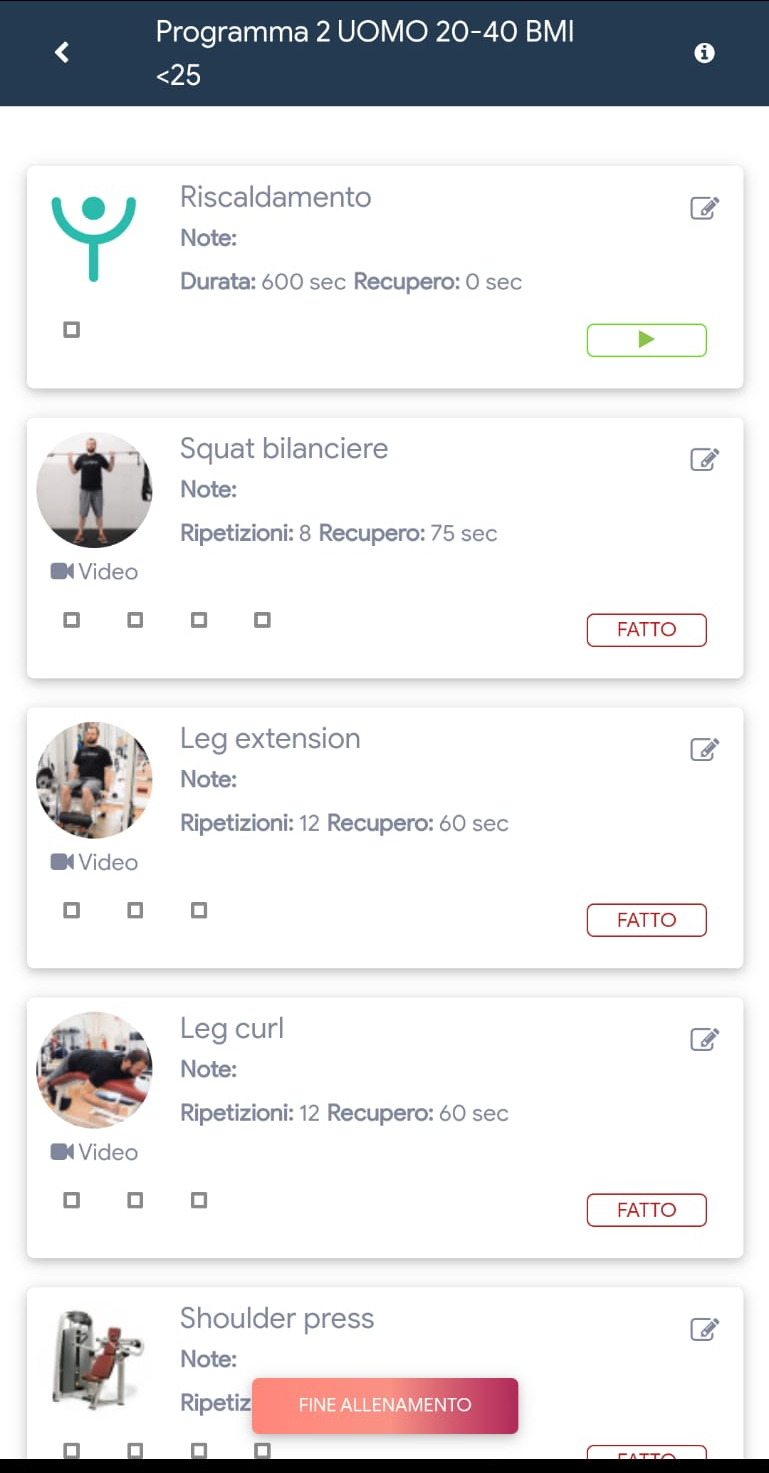Open the Leg extension exercise thumbnail
The image size is (769, 1473).
[94, 780]
